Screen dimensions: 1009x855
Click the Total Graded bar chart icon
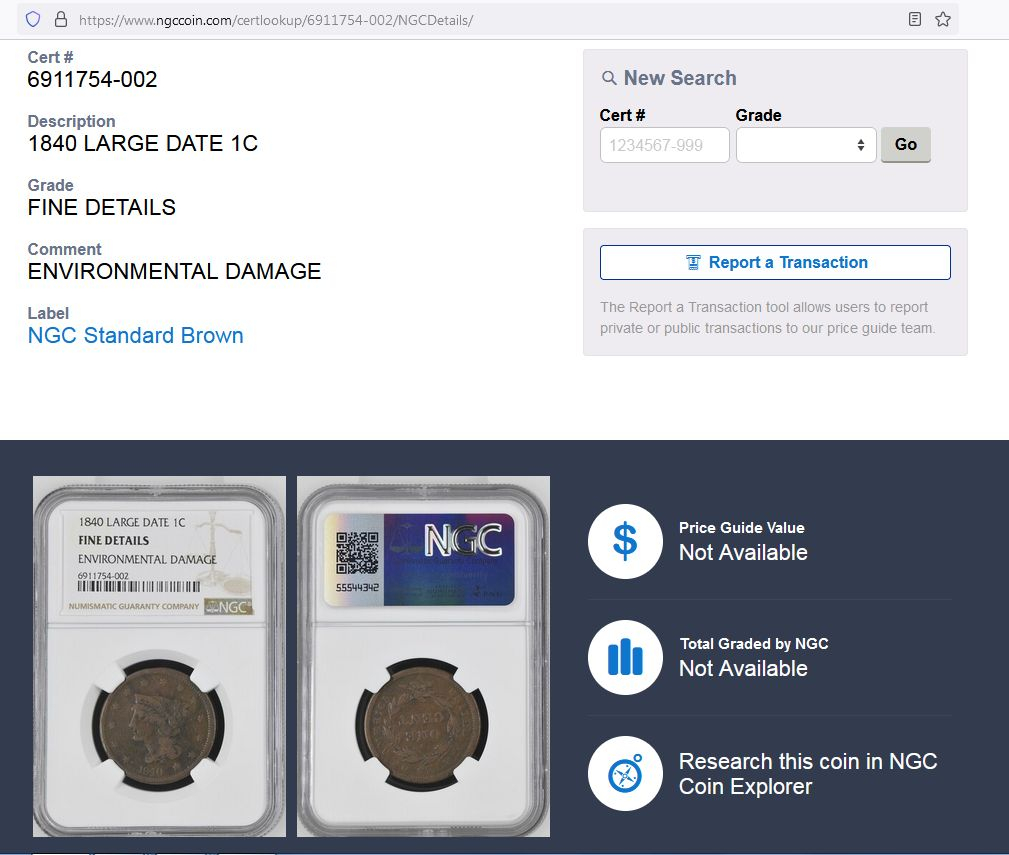point(625,657)
